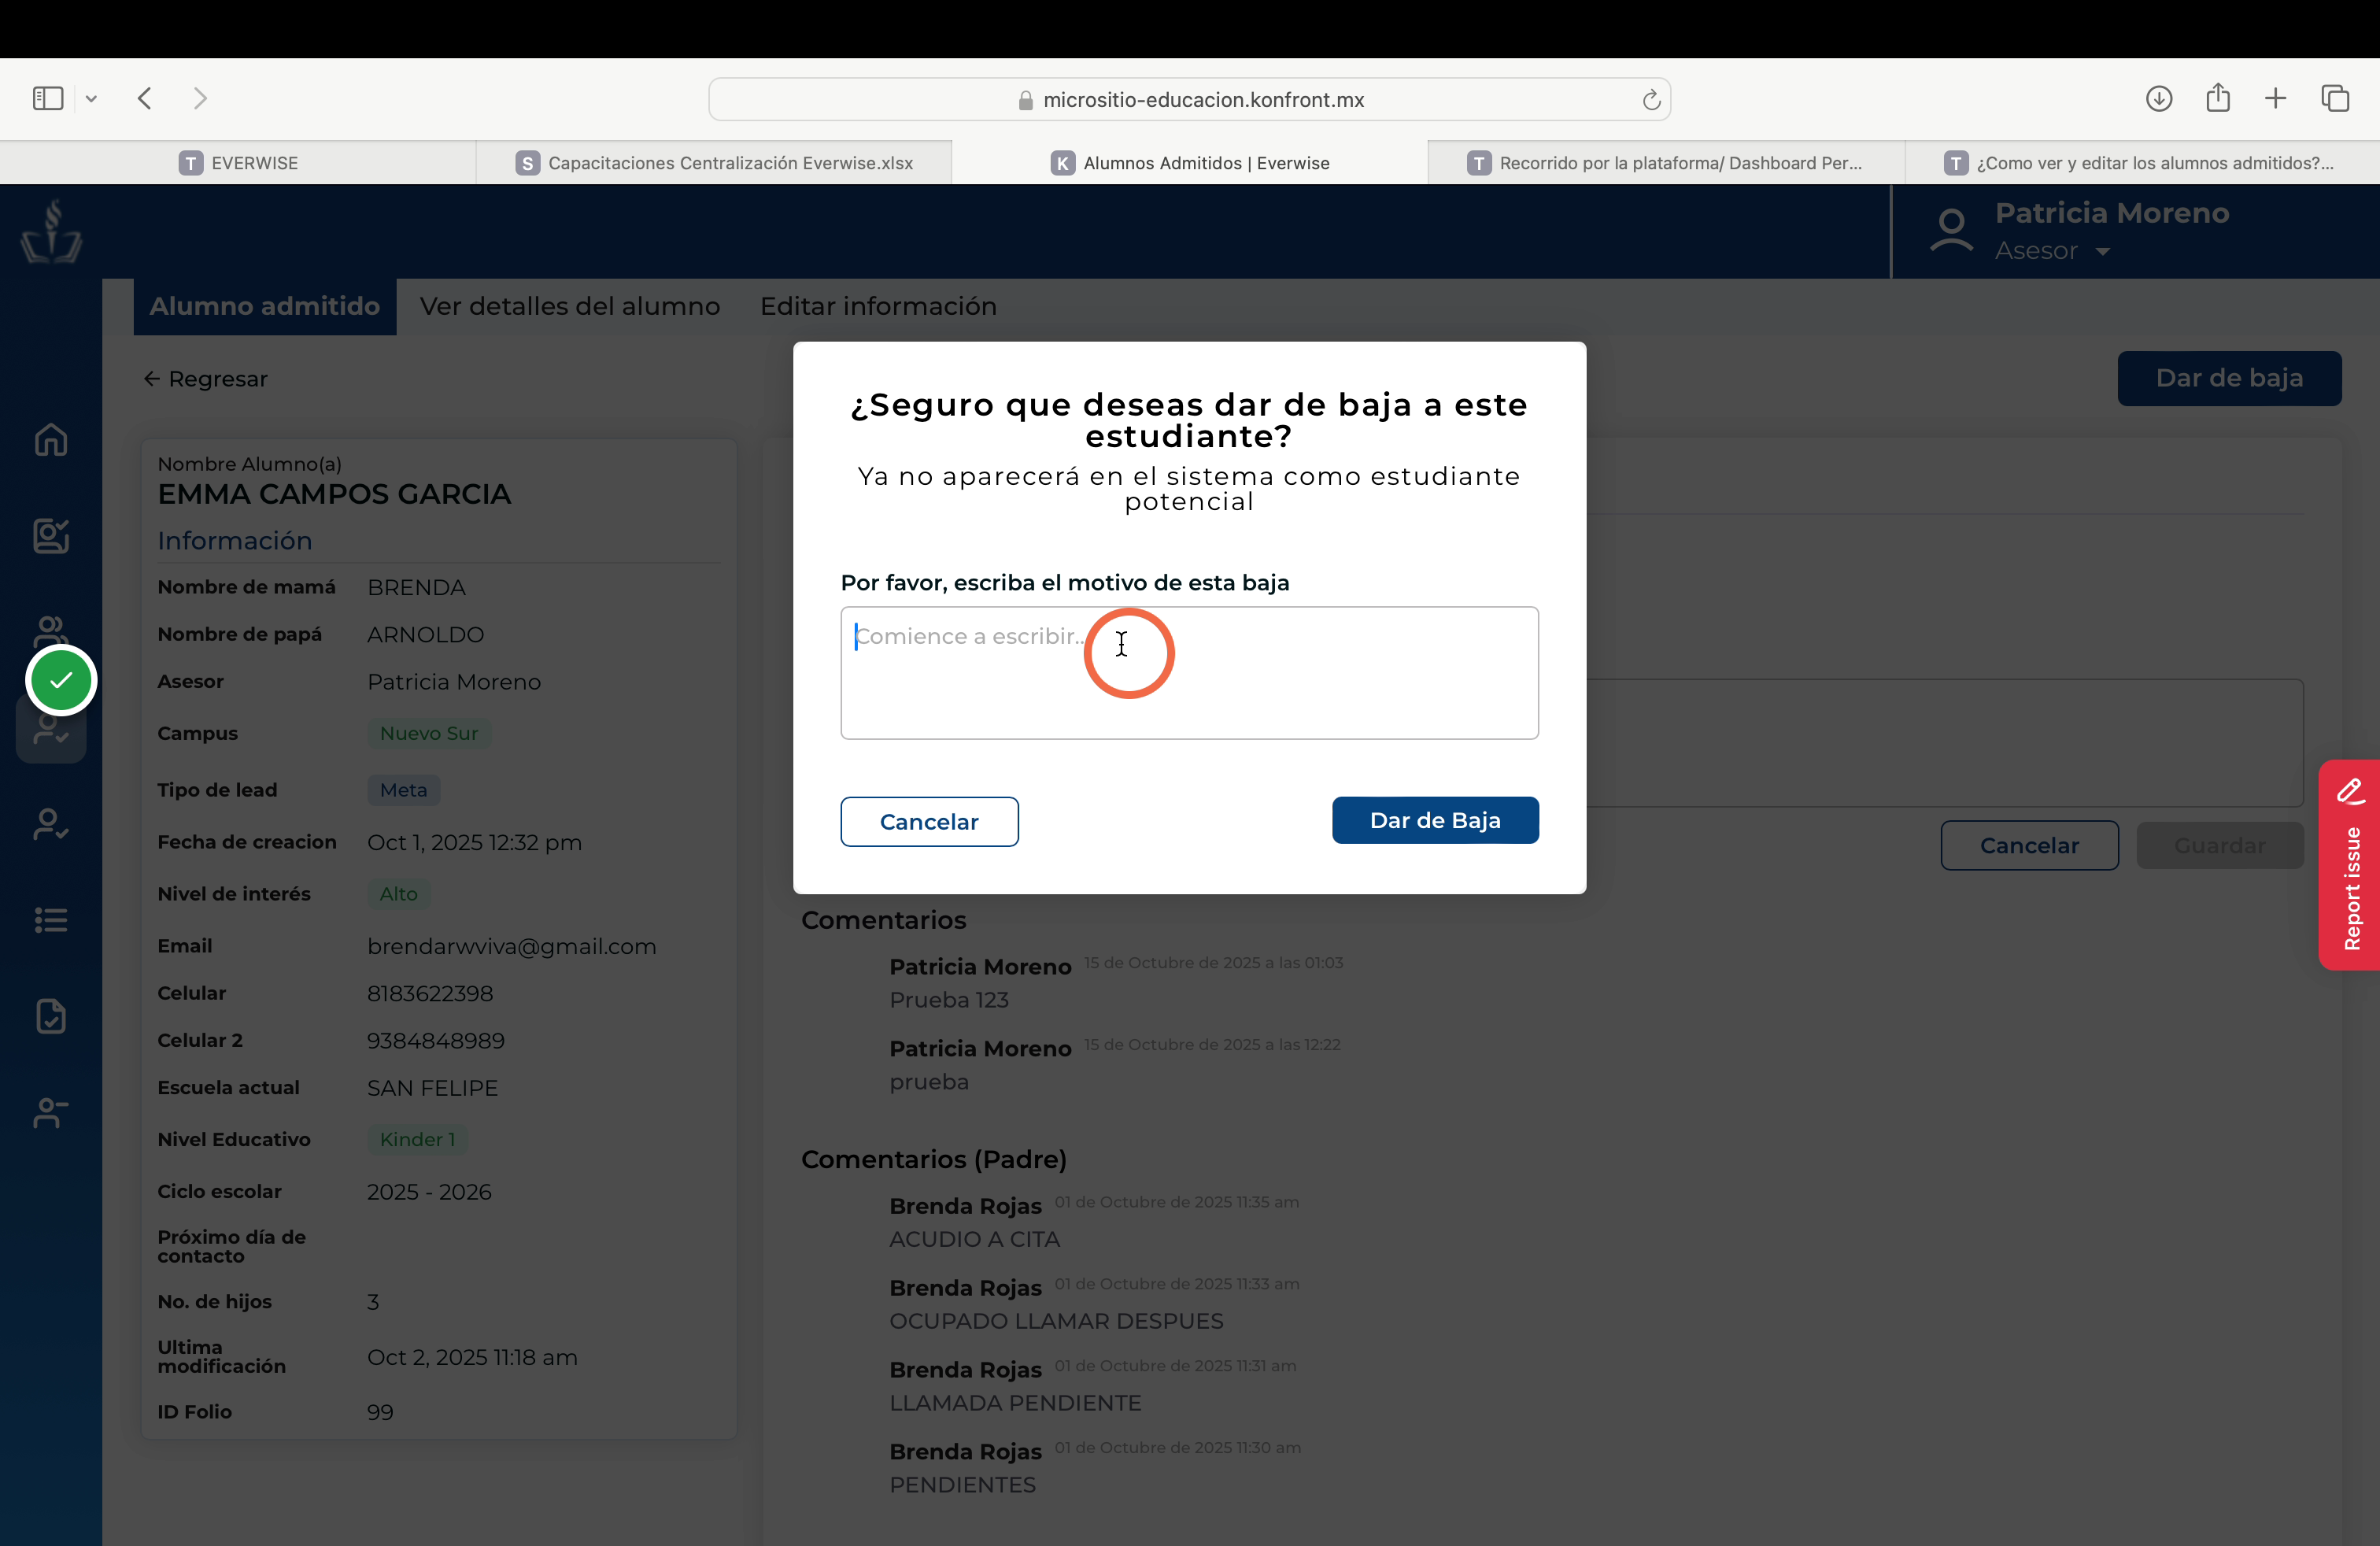2380x1546 pixels.
Task: Click the greyed Guardar button
Action: point(2220,846)
